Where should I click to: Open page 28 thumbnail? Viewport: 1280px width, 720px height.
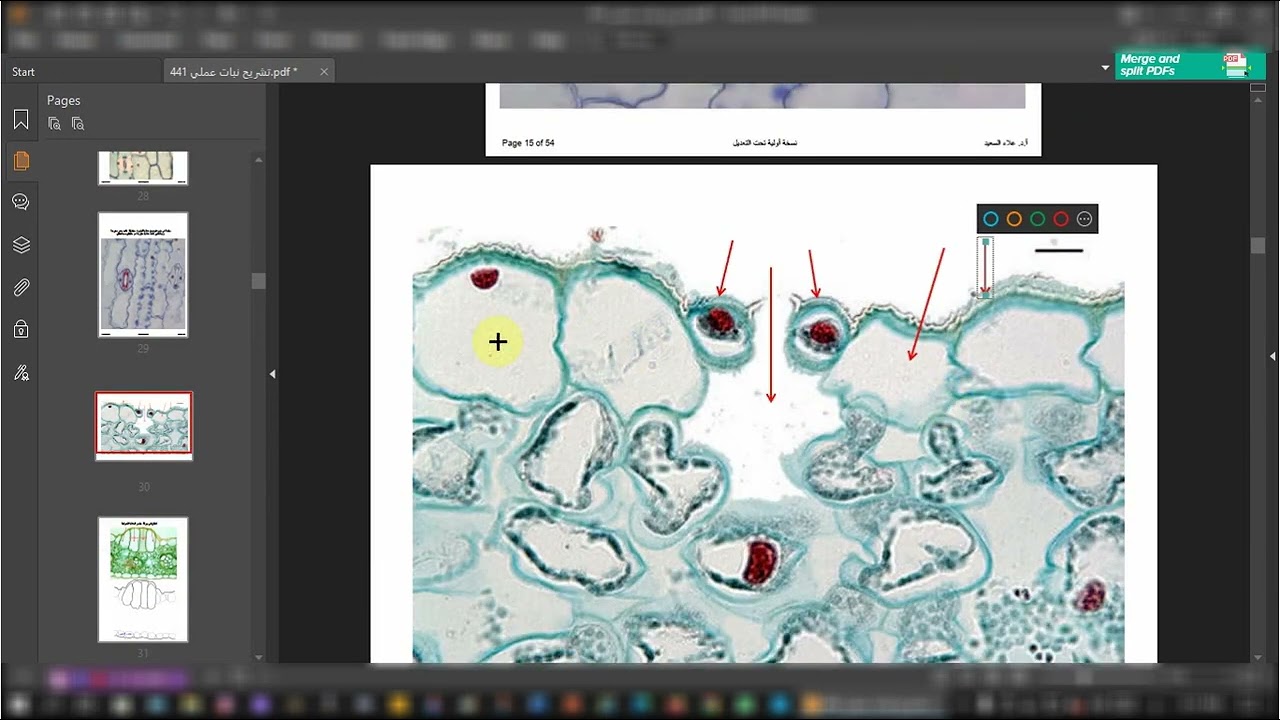pyautogui.click(x=143, y=168)
